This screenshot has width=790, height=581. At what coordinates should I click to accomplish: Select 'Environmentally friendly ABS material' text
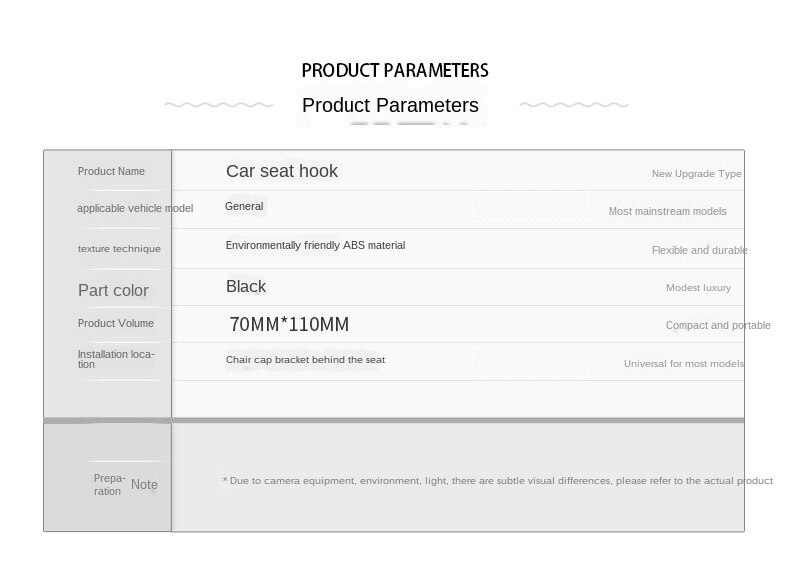pyautogui.click(x=315, y=245)
